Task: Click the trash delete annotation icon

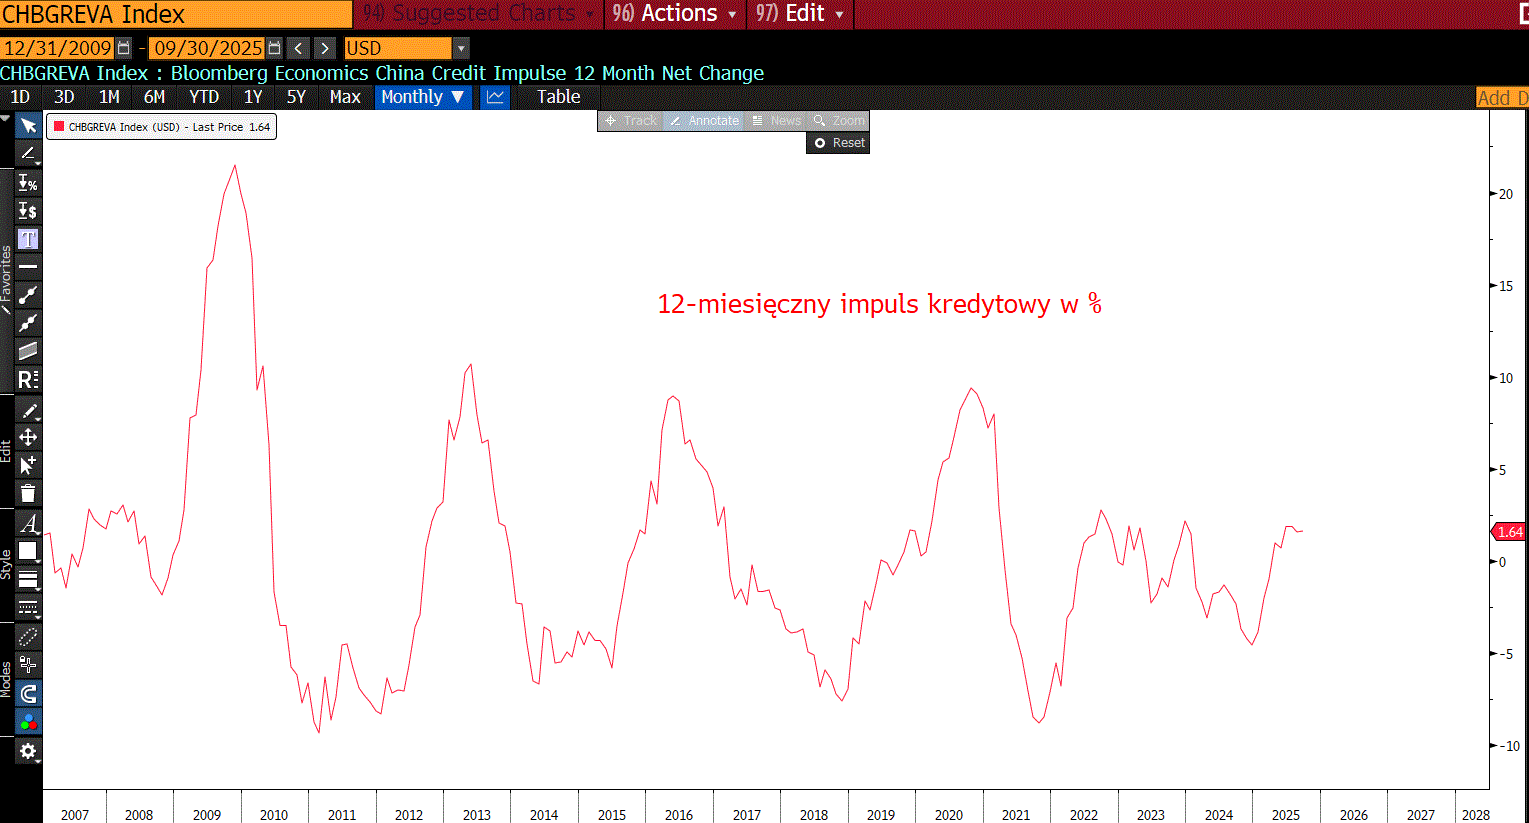Action: [28, 493]
